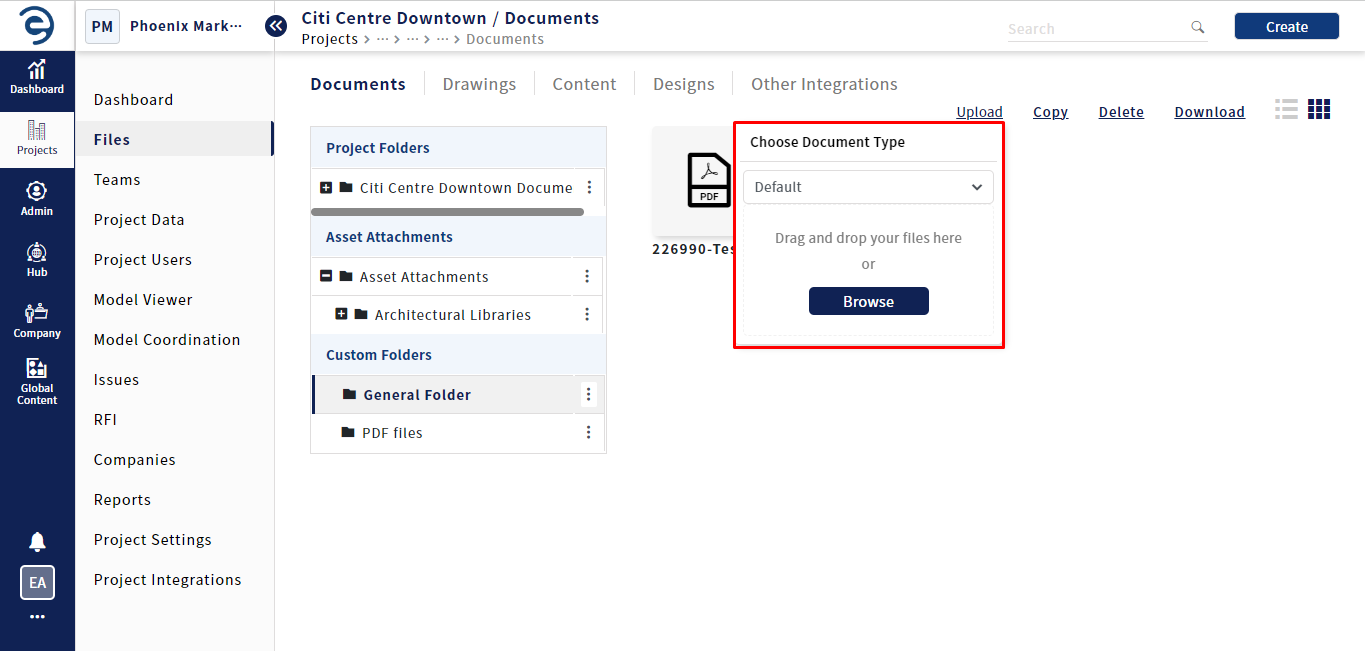Open Files in project menu
The image size is (1365, 651).
[x=174, y=140]
